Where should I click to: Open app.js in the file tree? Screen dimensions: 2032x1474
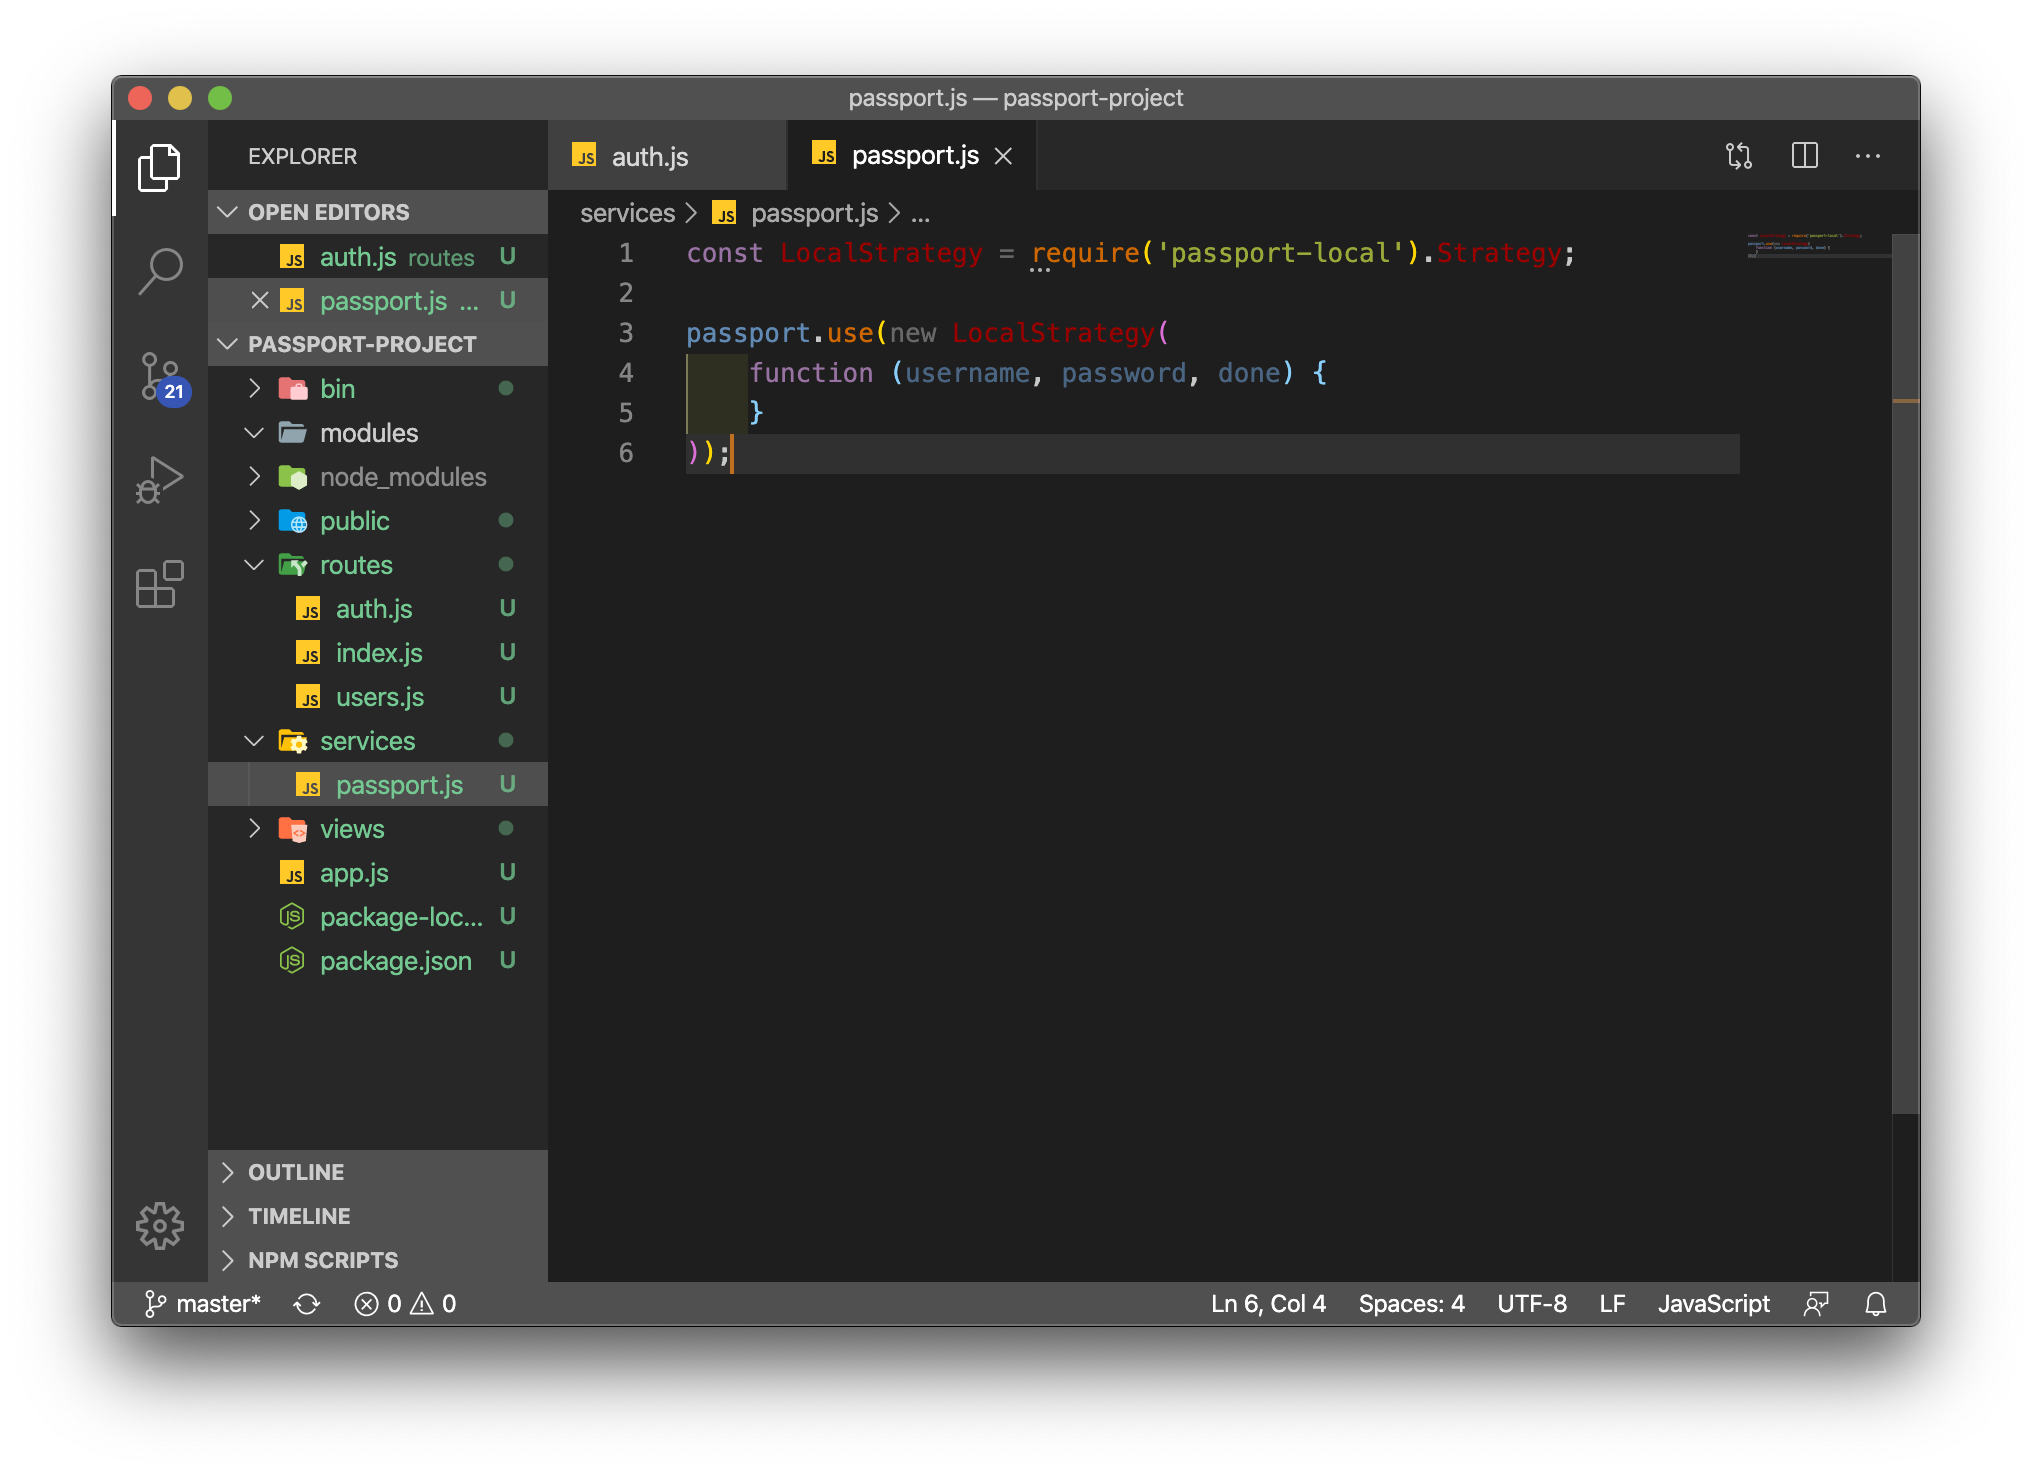click(x=354, y=873)
